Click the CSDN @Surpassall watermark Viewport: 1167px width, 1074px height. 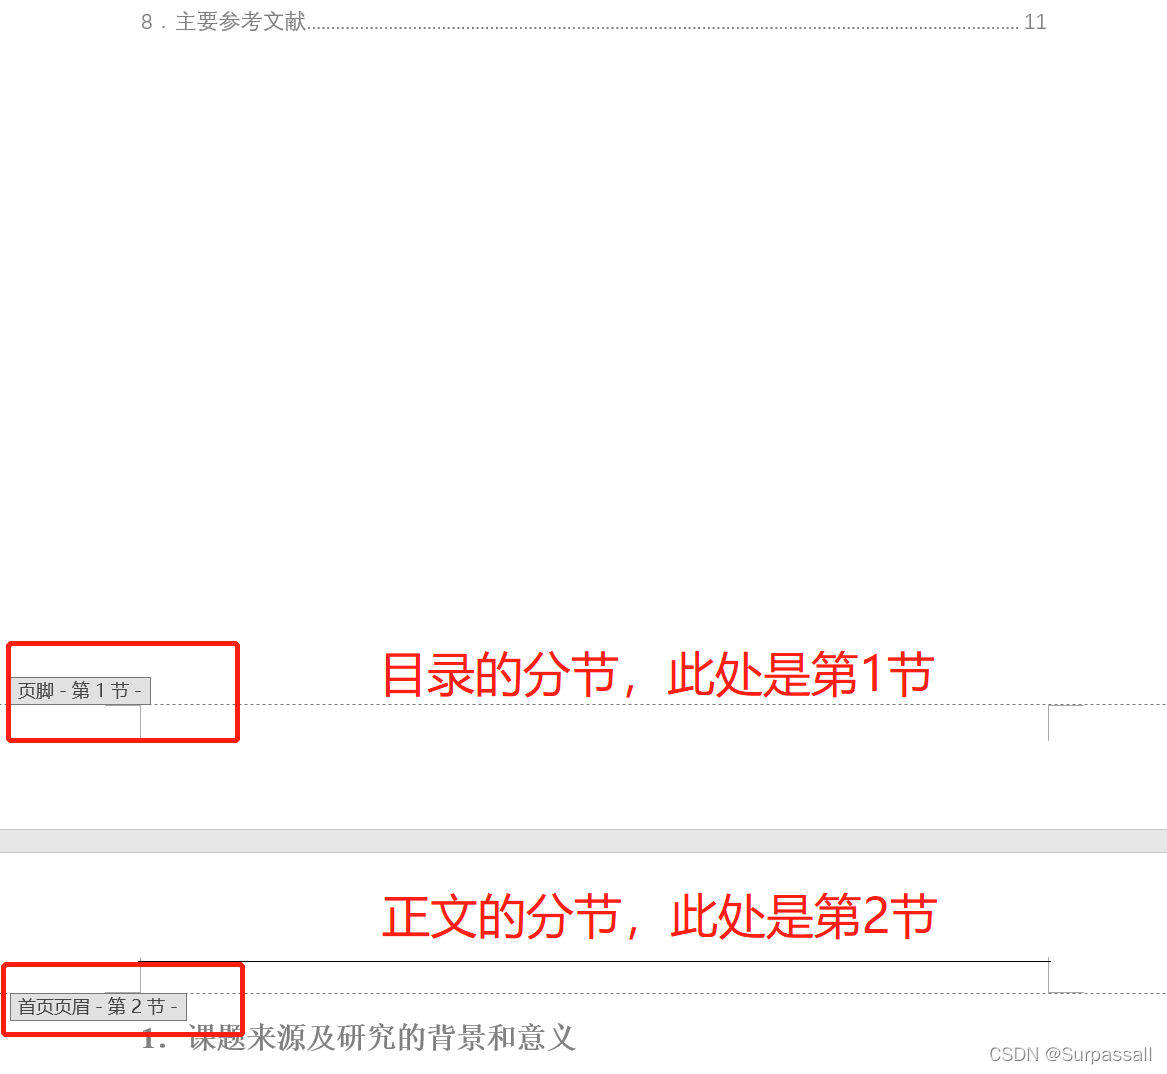tap(1070, 1054)
